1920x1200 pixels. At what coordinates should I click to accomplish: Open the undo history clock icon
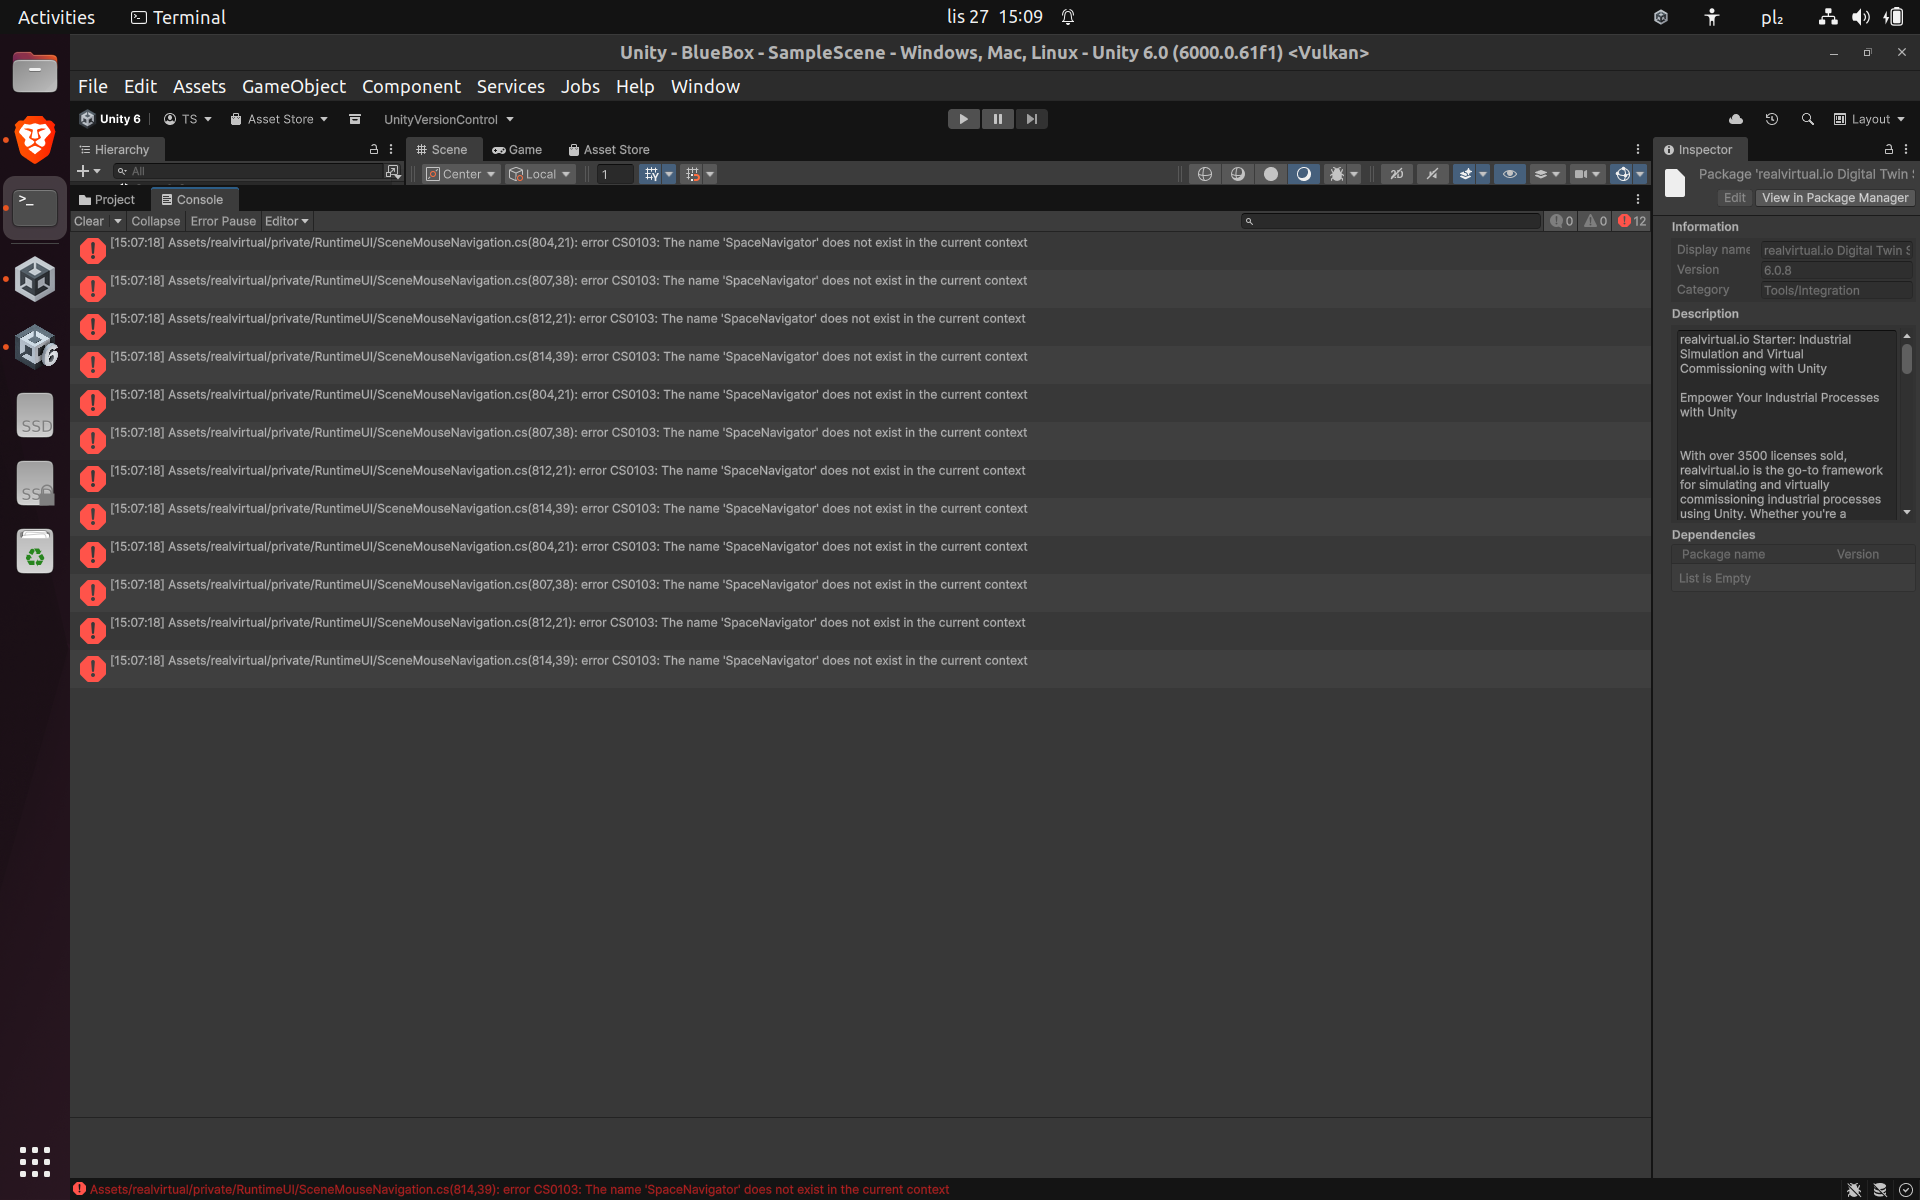coord(1772,119)
